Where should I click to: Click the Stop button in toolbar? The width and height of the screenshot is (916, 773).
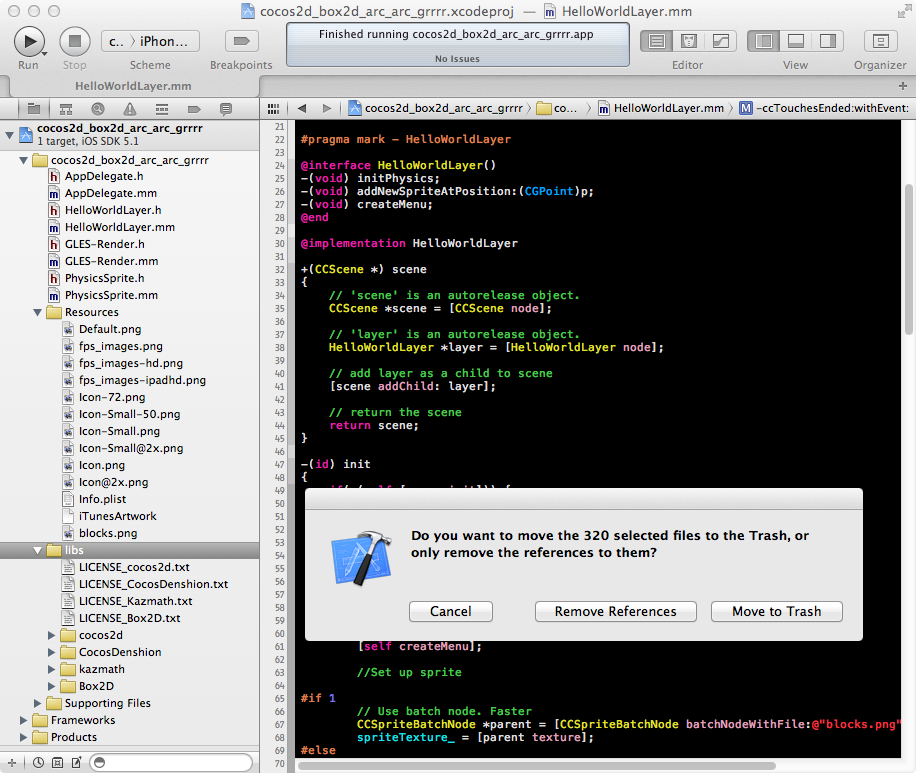coord(75,41)
